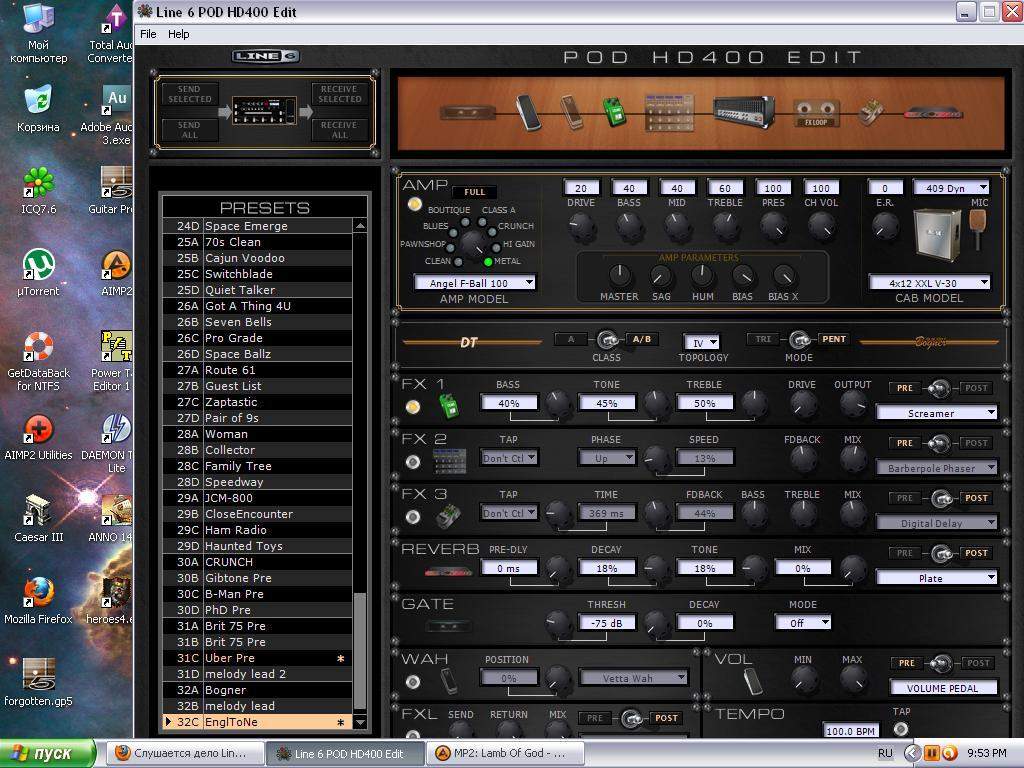Viewport: 1024px width, 768px height.
Task: Open the Angel F-Ball 100 amp model dropdown
Action: point(475,283)
